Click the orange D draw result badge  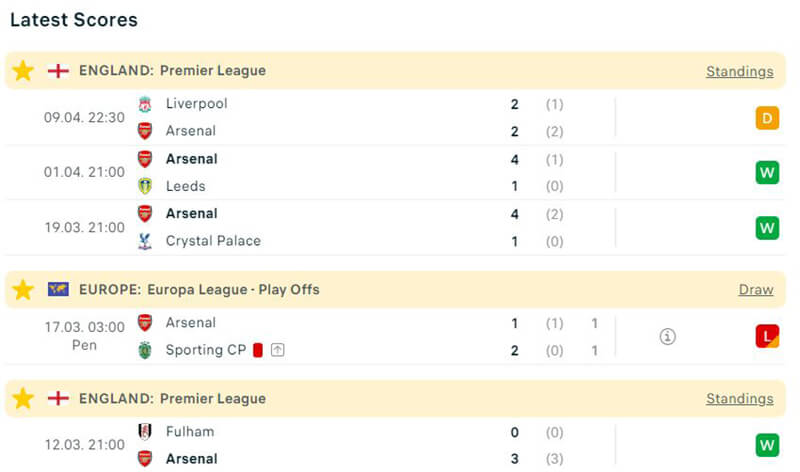pos(767,119)
